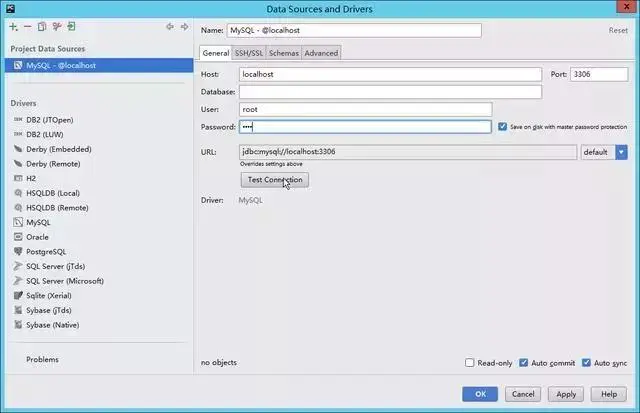Select HSQLDB (Remote) driver

coord(57,208)
